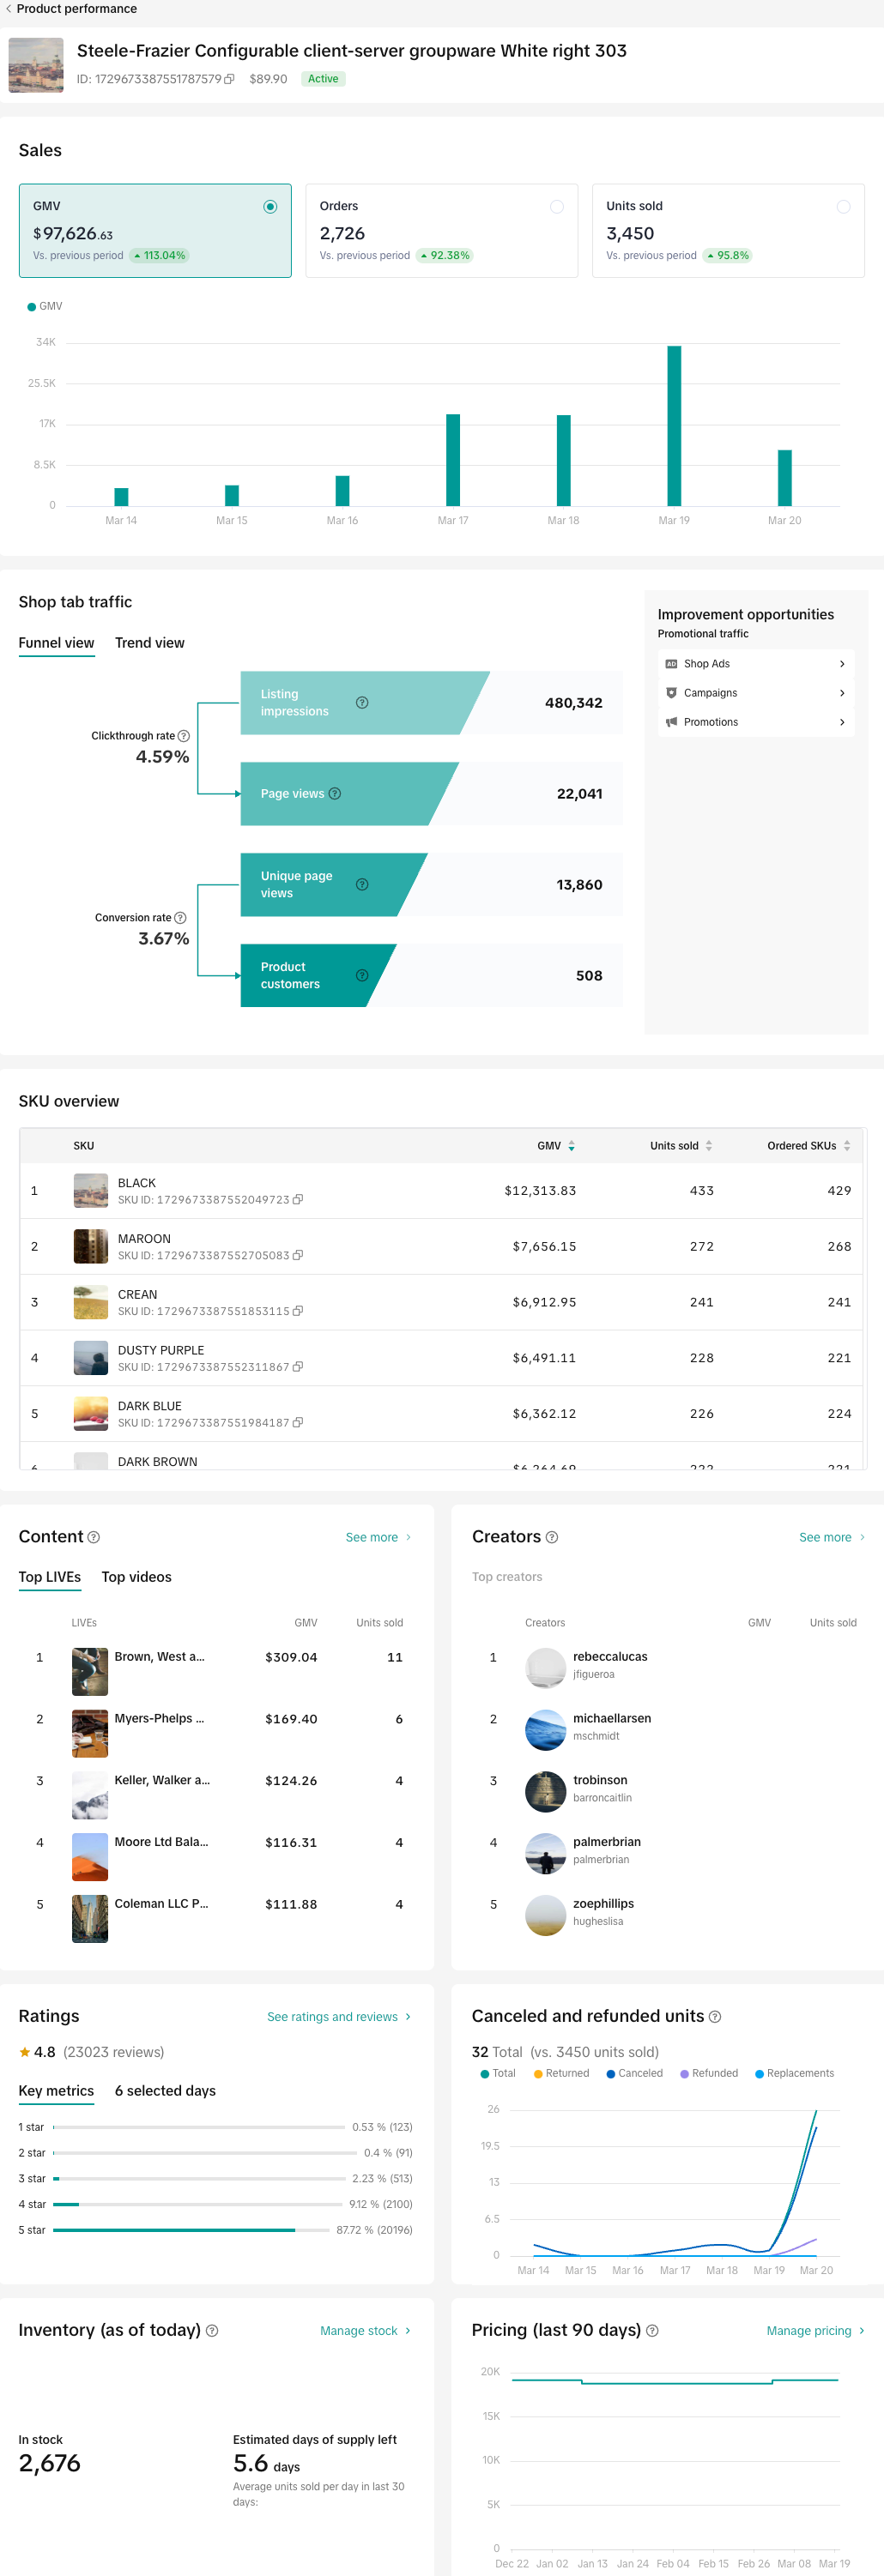Click the help icon beside Clickthrough rate
Viewport: 884px width, 2576px height.
point(183,736)
